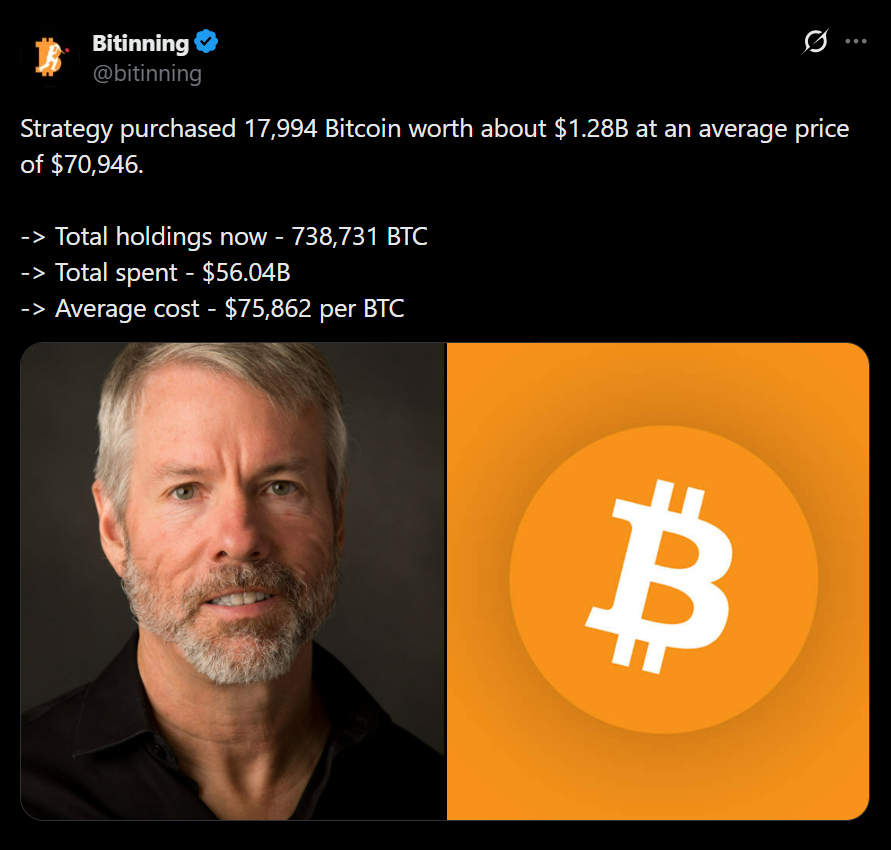Click the @bitinning handle
The height and width of the screenshot is (850, 891).
[x=147, y=73]
